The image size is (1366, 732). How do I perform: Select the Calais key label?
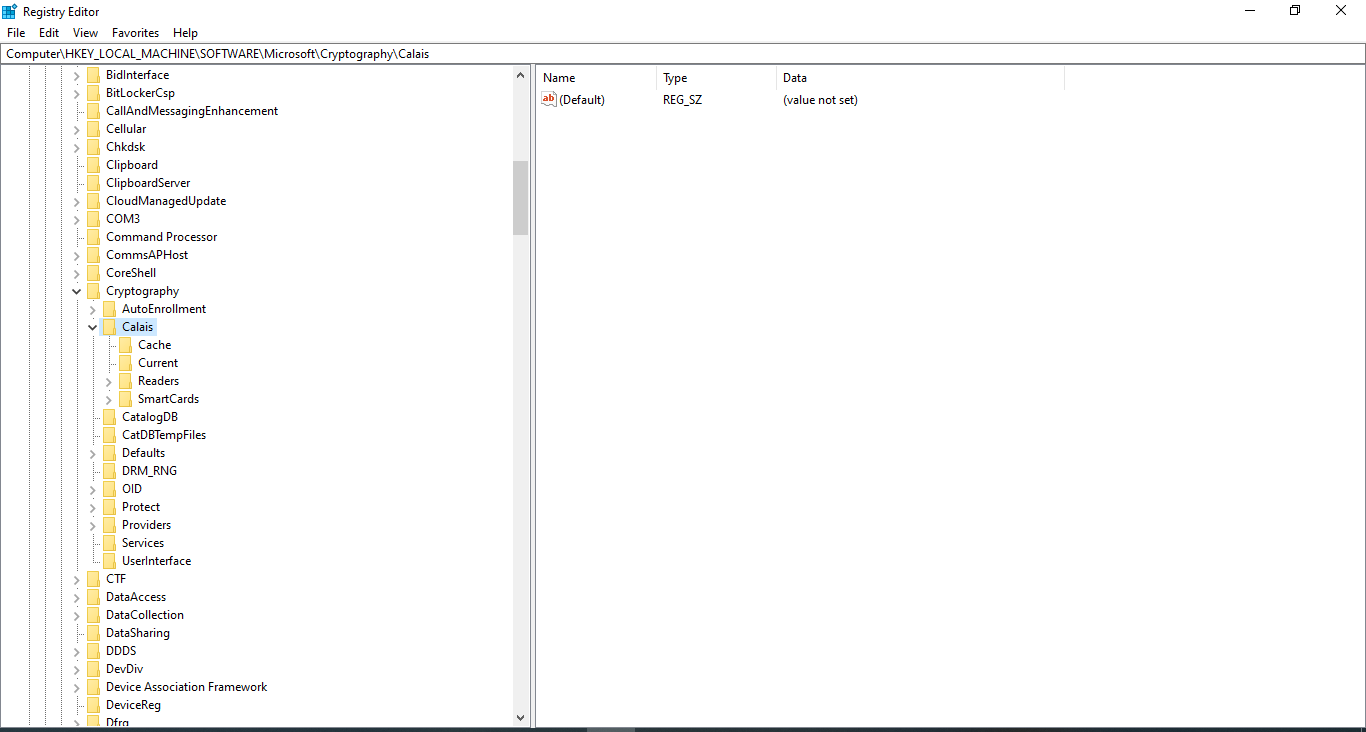point(138,327)
